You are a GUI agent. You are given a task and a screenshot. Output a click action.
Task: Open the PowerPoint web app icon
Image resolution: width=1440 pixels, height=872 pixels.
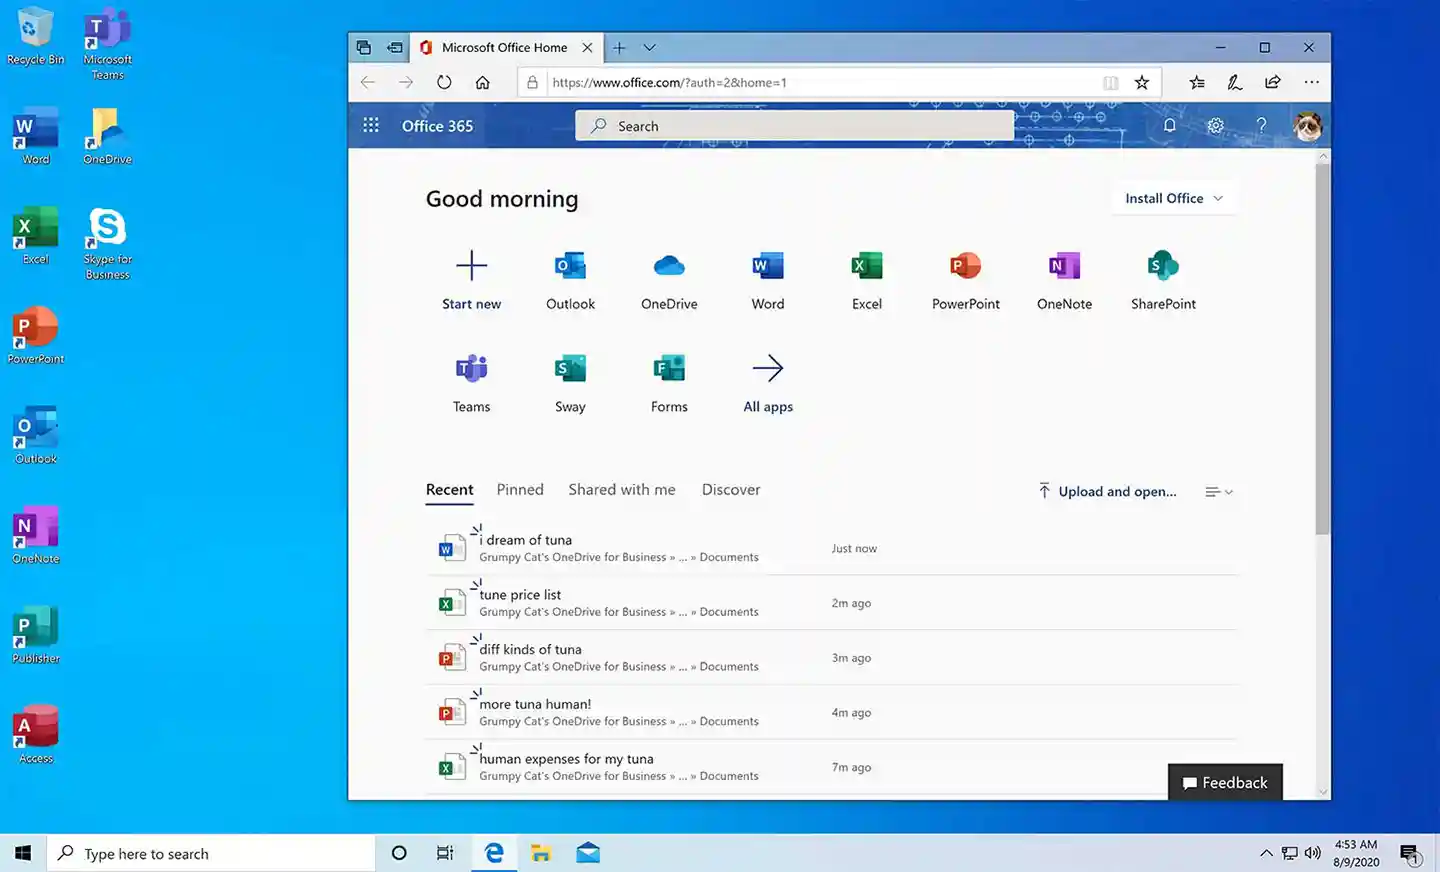(965, 267)
